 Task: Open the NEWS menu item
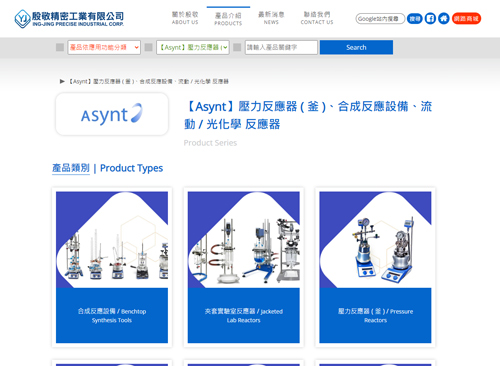pos(271,18)
